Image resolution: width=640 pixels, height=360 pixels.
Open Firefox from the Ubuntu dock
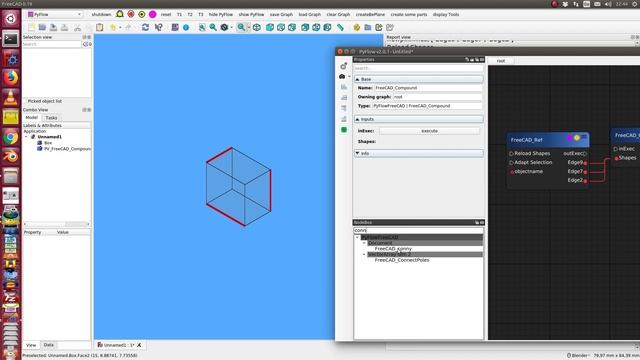click(x=10, y=78)
